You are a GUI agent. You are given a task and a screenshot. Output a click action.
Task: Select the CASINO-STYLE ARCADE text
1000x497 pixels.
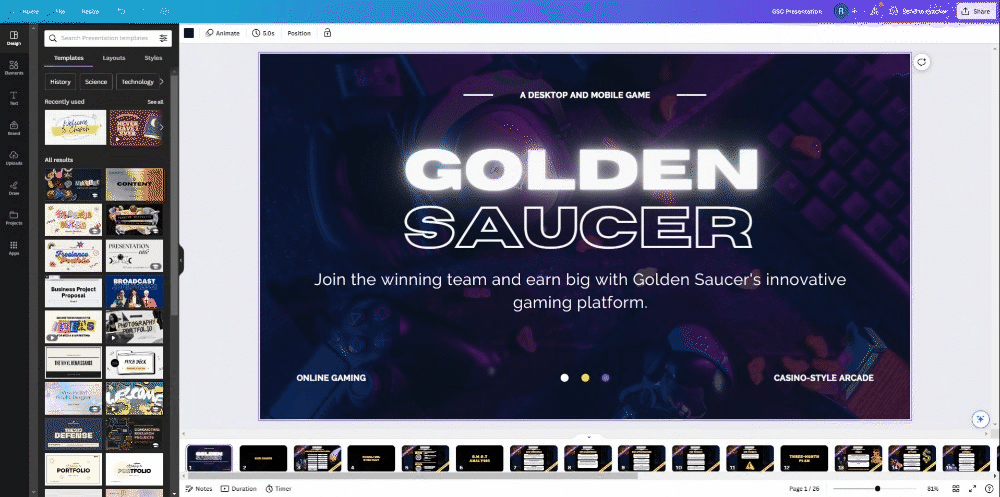point(823,378)
